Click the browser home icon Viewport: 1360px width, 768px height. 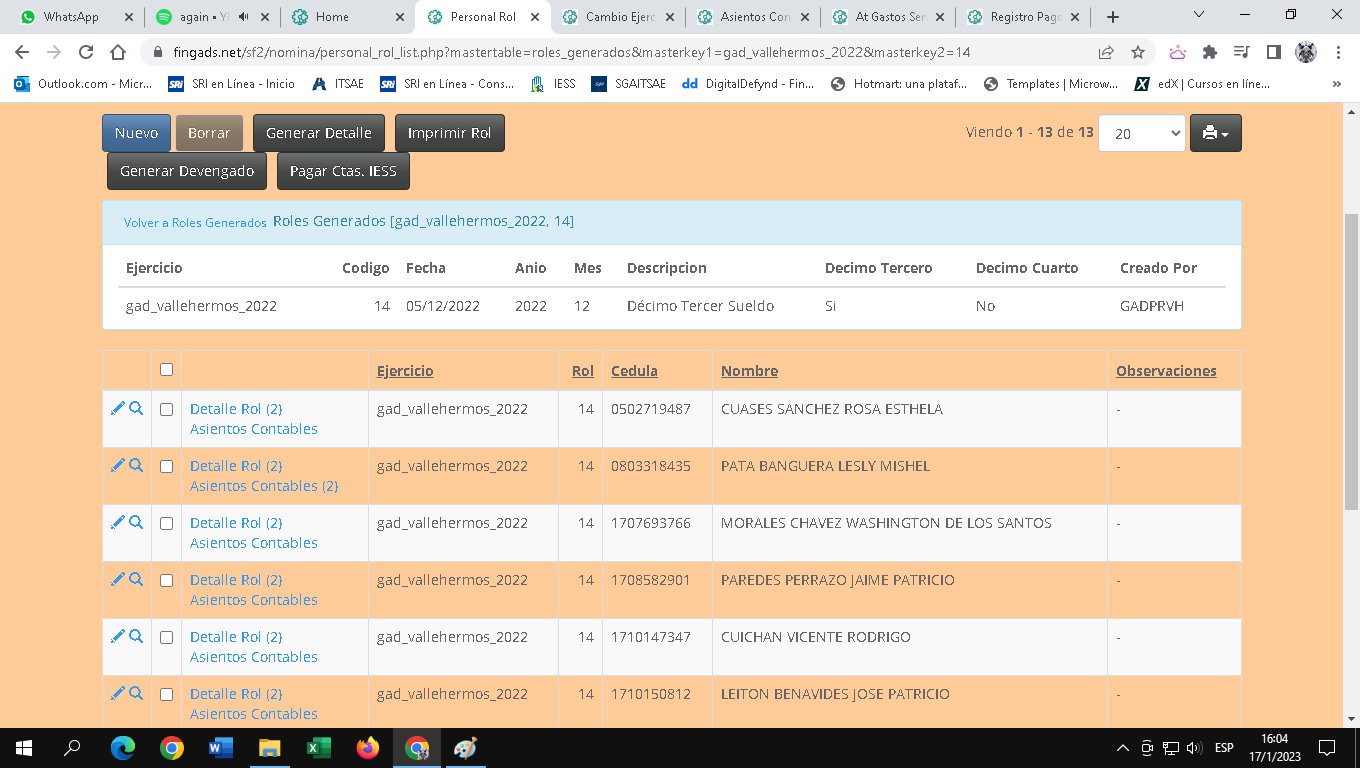118,53
